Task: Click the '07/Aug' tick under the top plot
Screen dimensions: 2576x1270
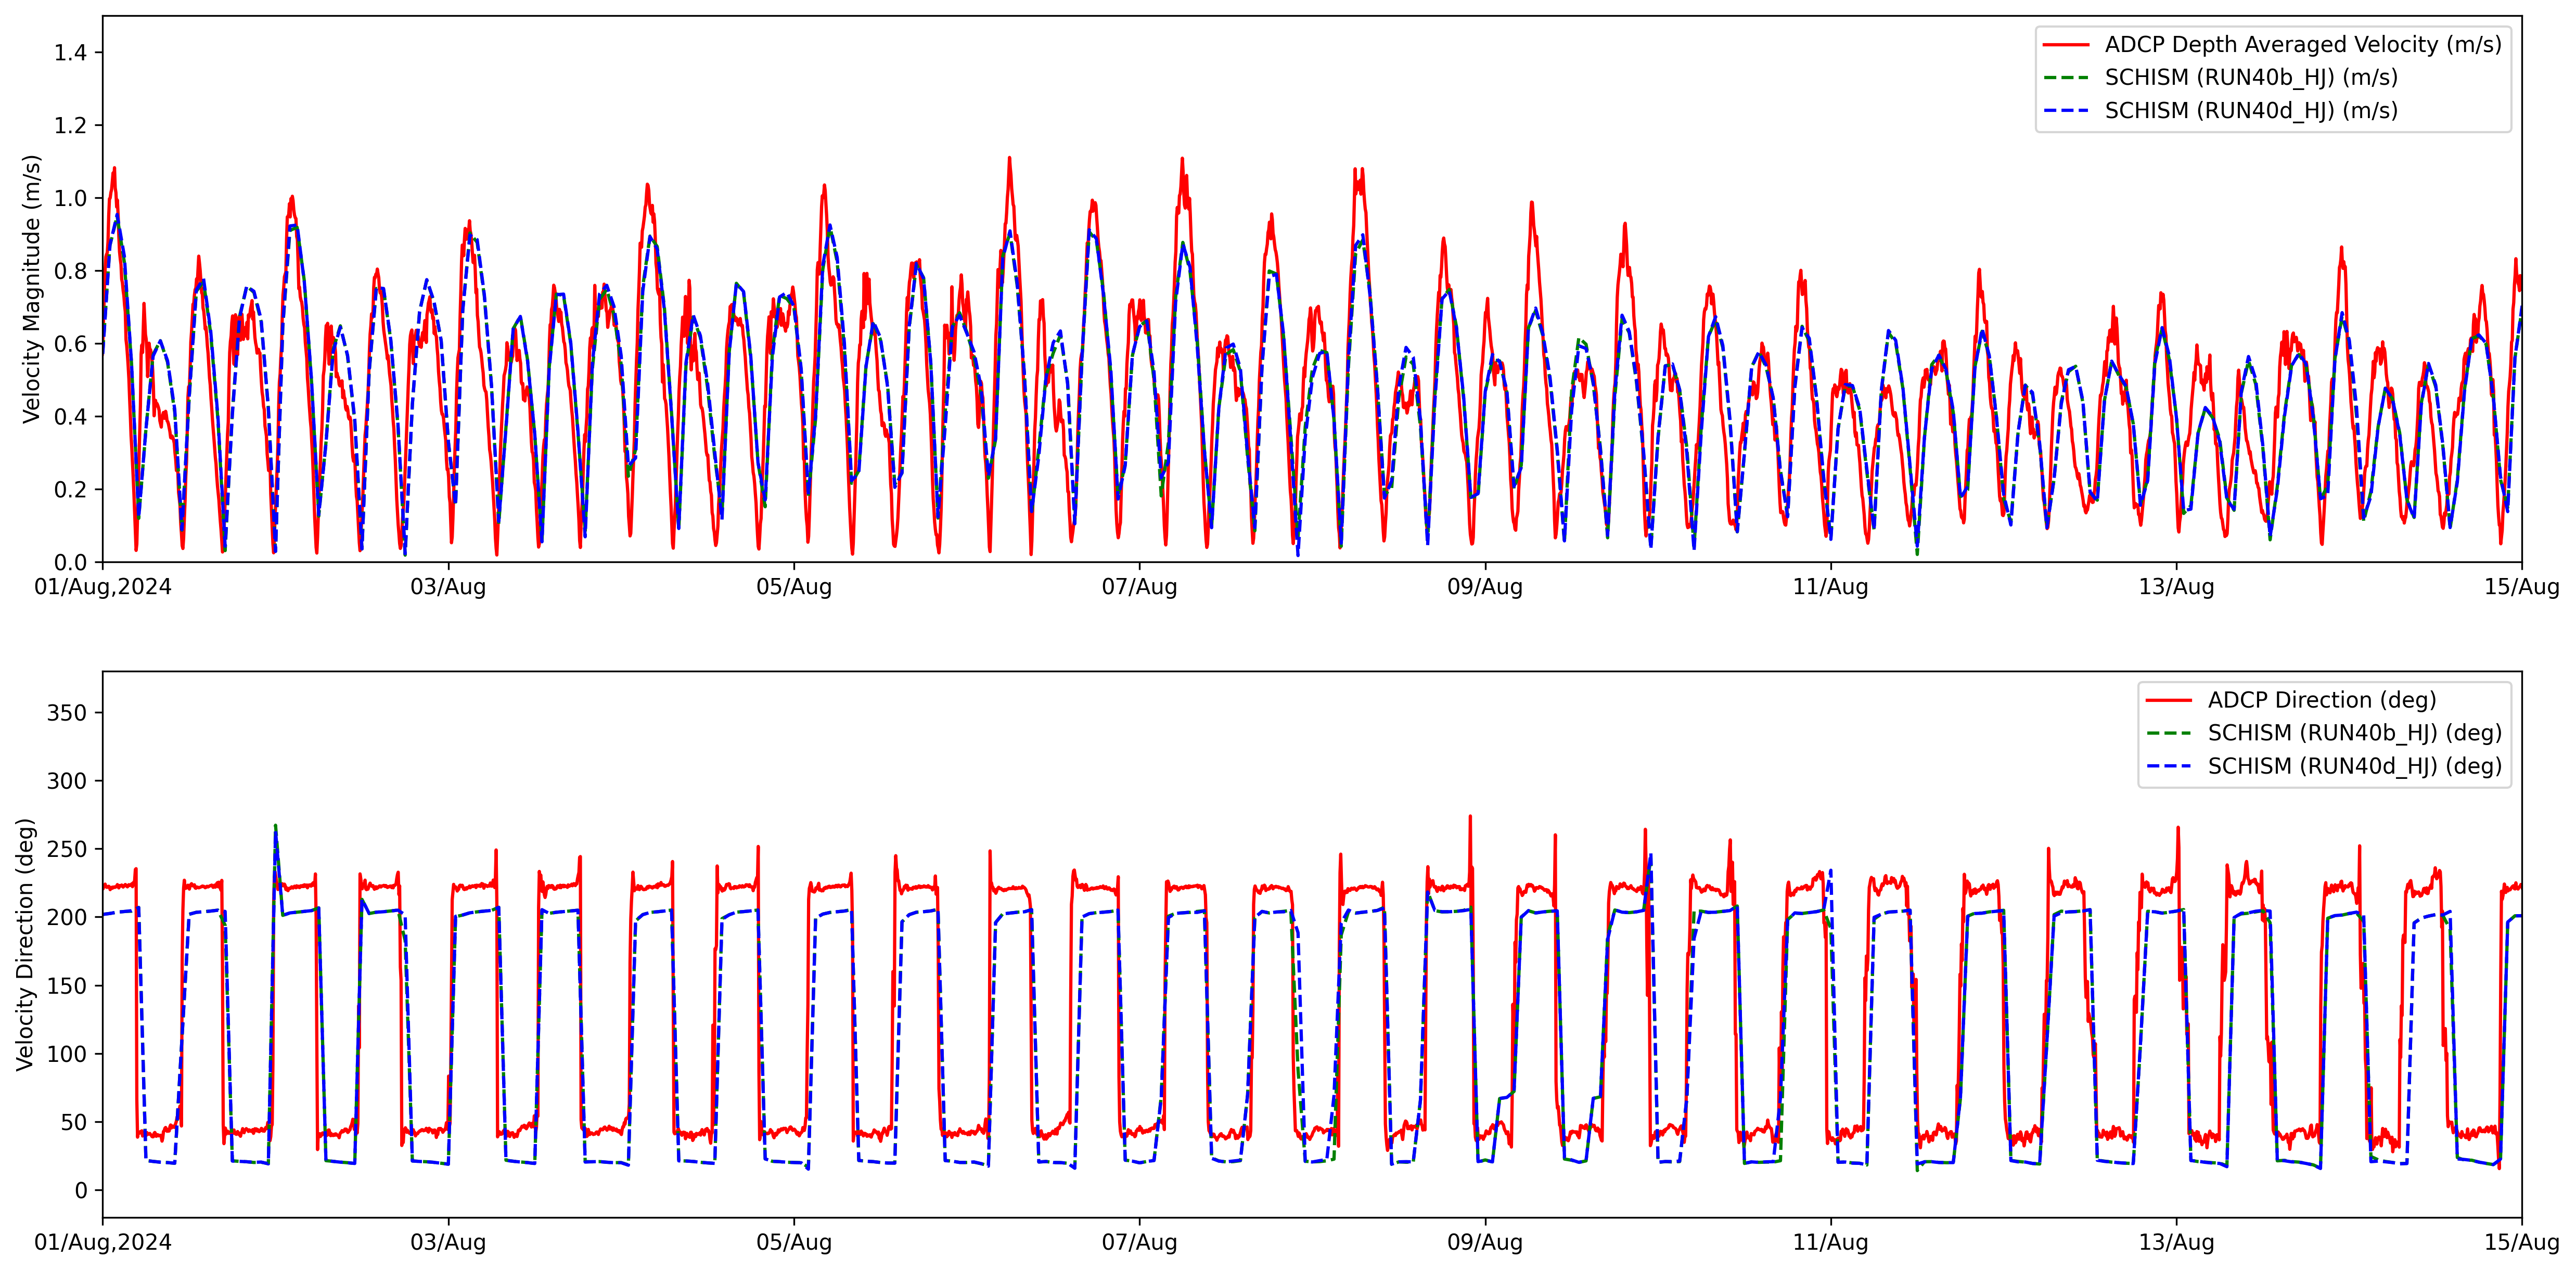Action: tap(1139, 587)
